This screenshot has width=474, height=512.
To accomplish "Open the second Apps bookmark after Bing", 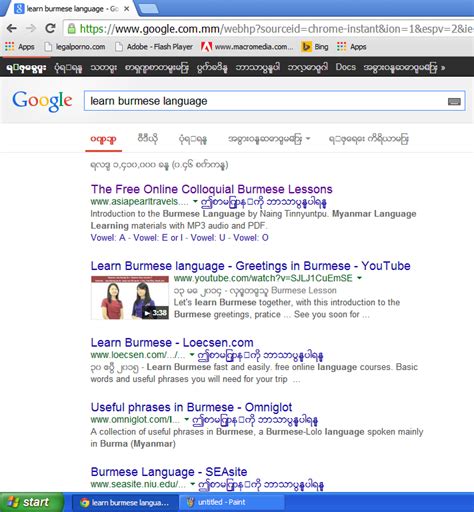I will pos(352,47).
